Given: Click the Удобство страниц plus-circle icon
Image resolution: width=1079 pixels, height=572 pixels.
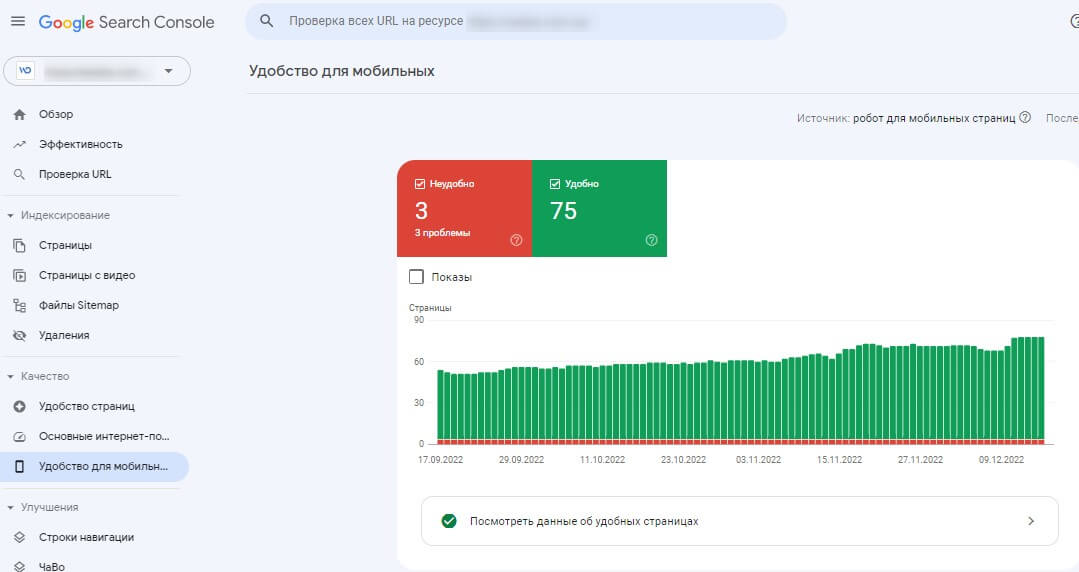Looking at the screenshot, I should coord(19,407).
